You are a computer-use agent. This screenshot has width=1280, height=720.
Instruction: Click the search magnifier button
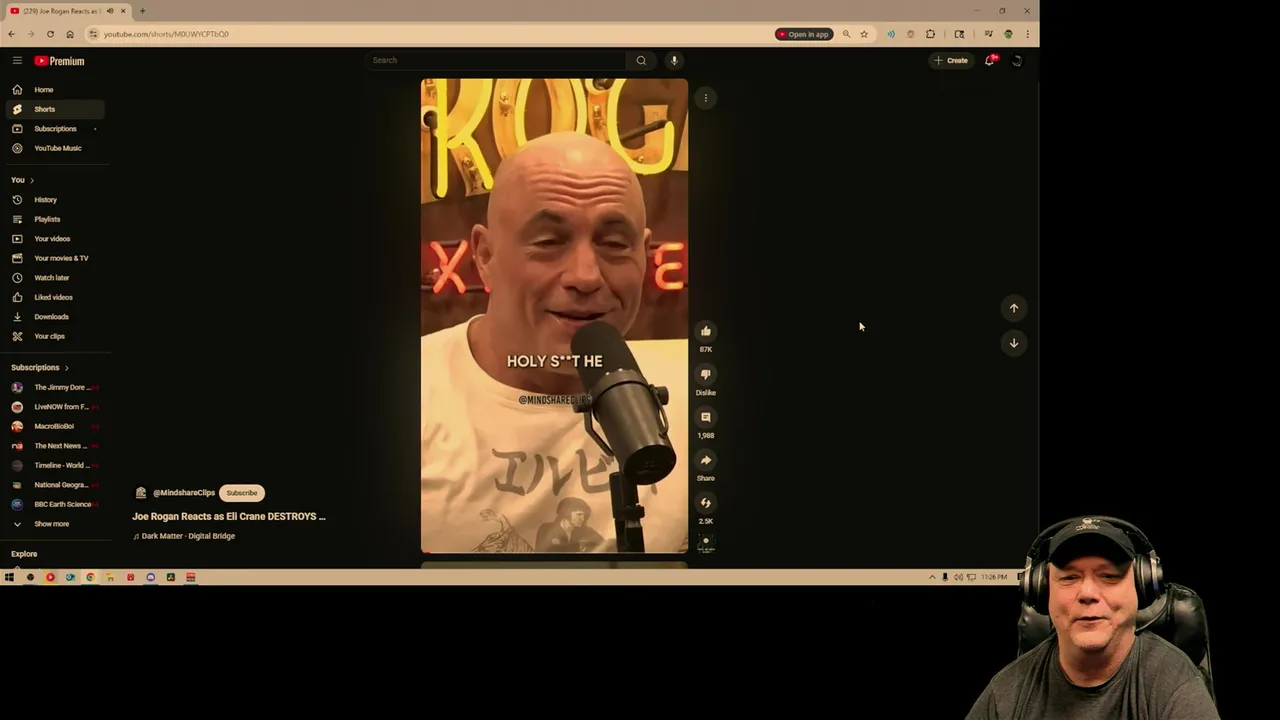[641, 60]
